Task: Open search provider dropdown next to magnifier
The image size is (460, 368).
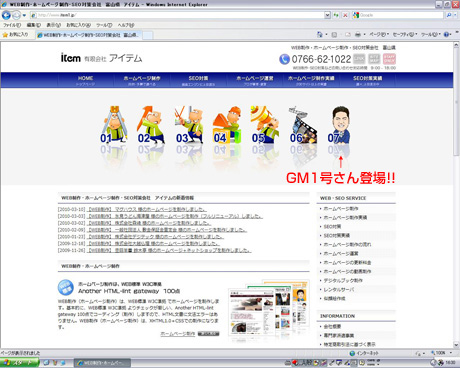Action: pyautogui.click(x=455, y=15)
